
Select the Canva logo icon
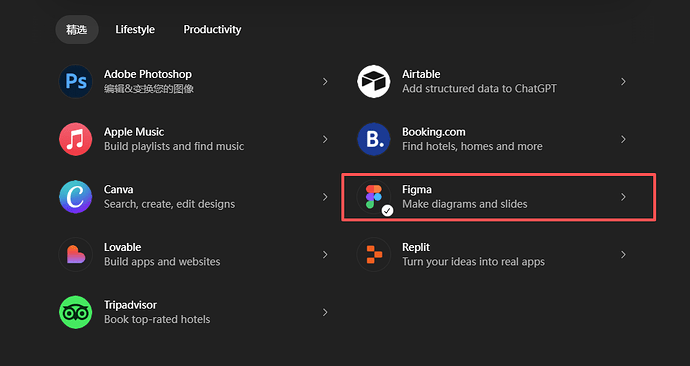click(76, 197)
